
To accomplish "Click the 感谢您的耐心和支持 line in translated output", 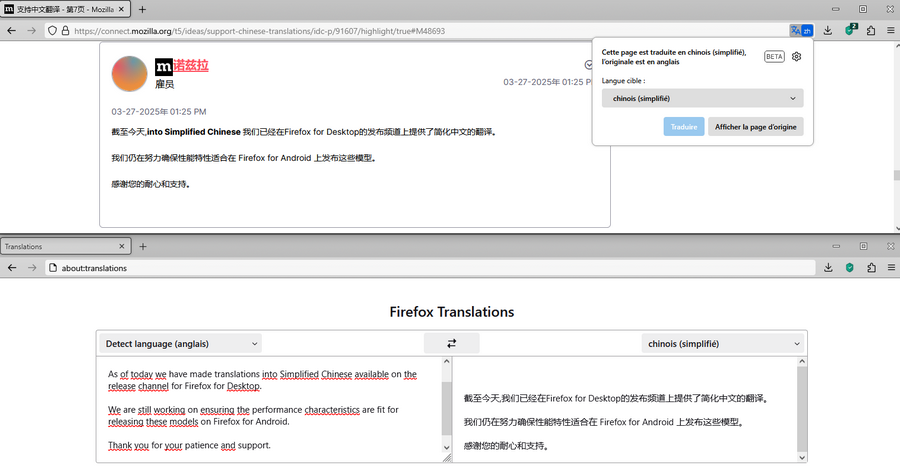I will 506,446.
